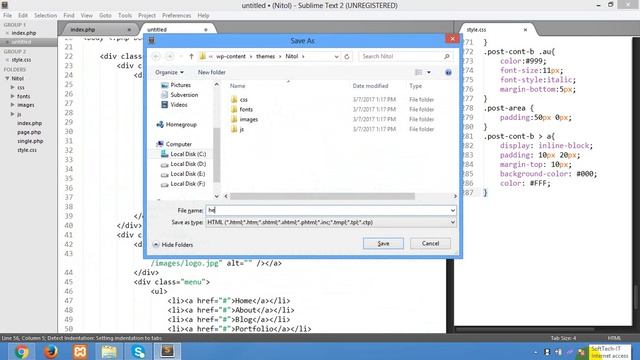Expand the css folder in Sublime sidebar

pos(13,87)
